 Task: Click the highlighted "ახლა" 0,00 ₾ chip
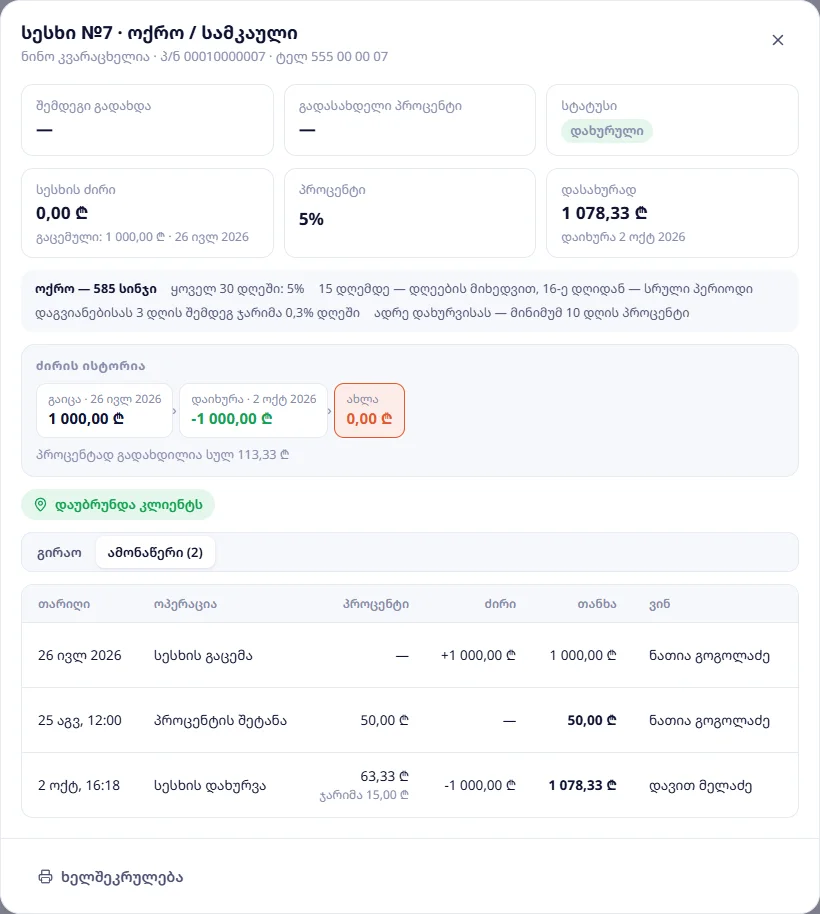[x=369, y=410]
